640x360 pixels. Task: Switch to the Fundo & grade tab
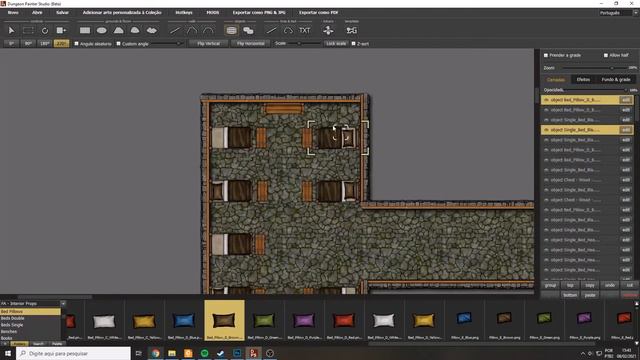pyautogui.click(x=616, y=80)
